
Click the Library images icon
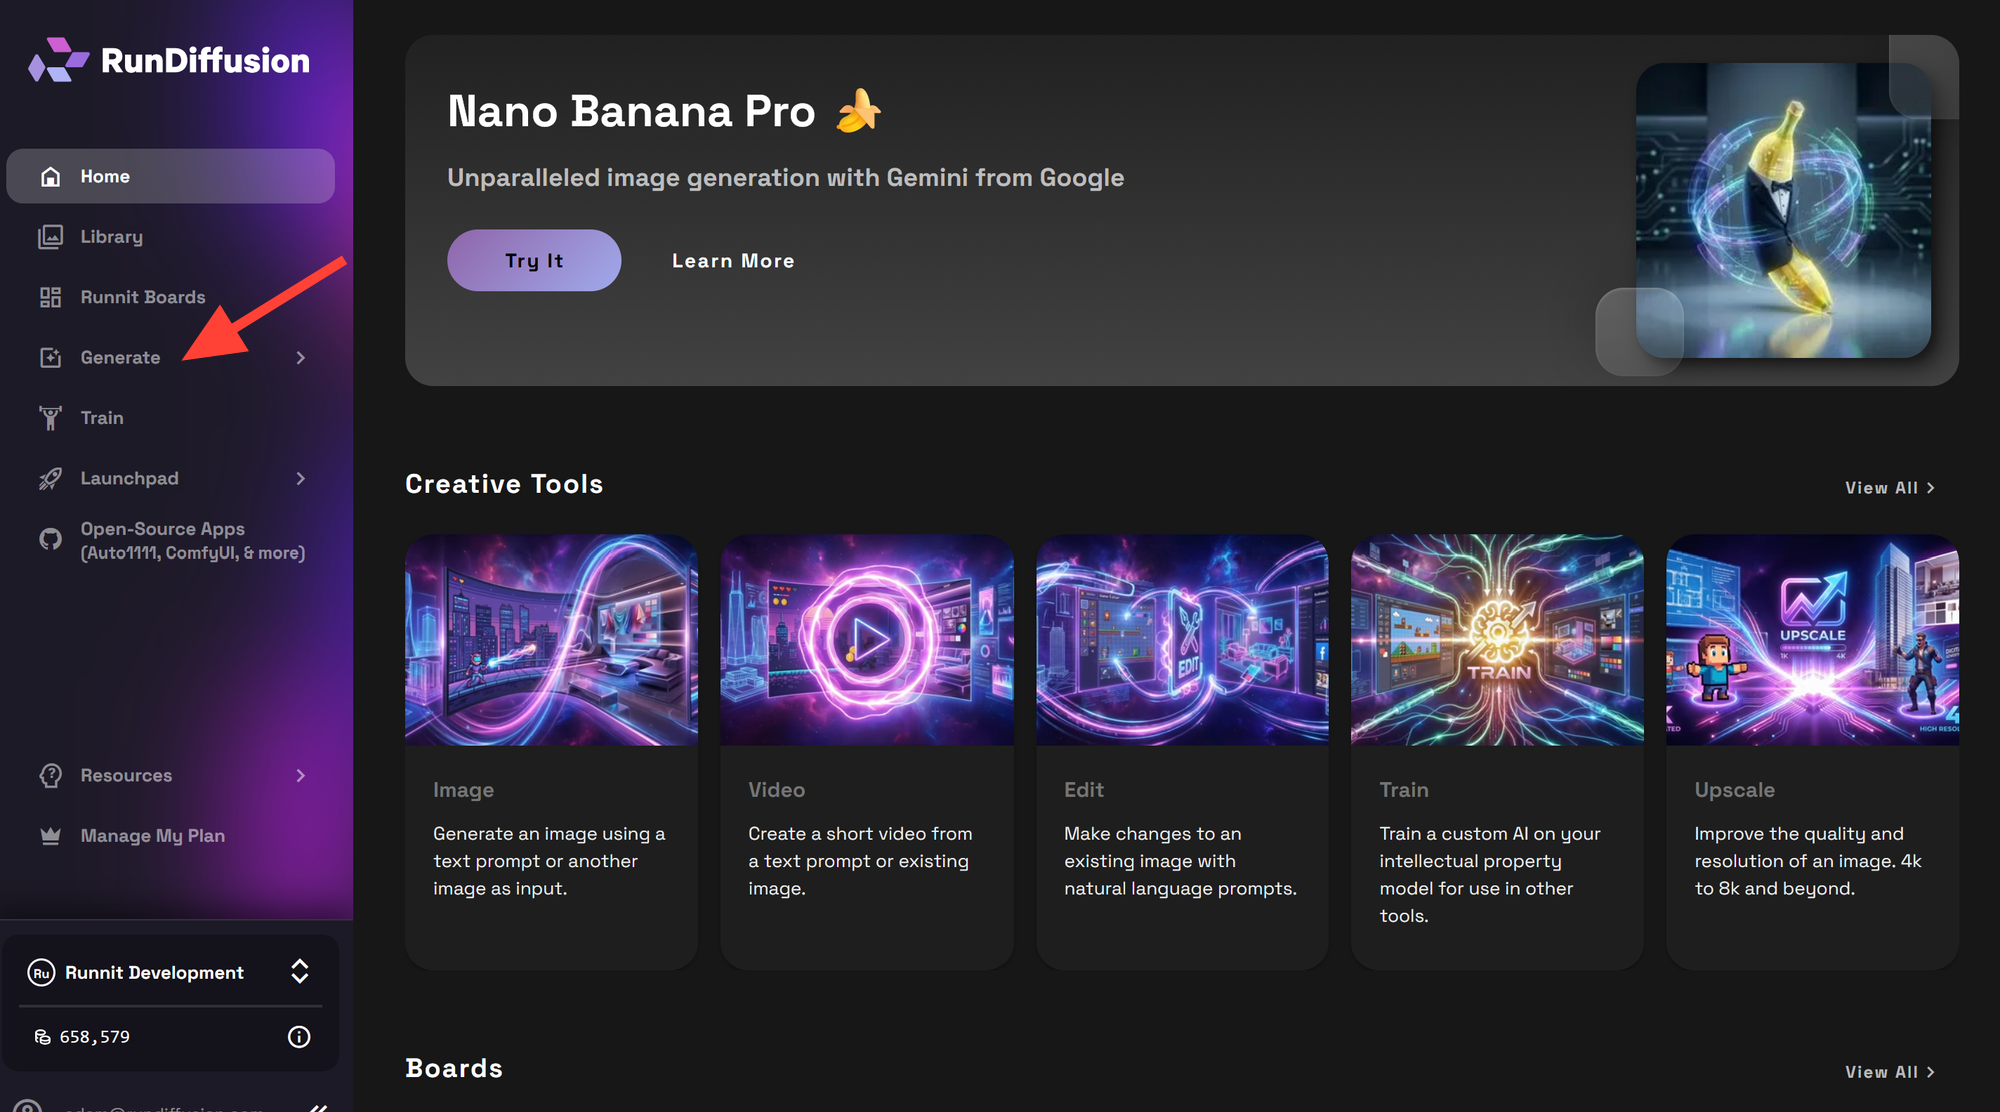pos(50,237)
